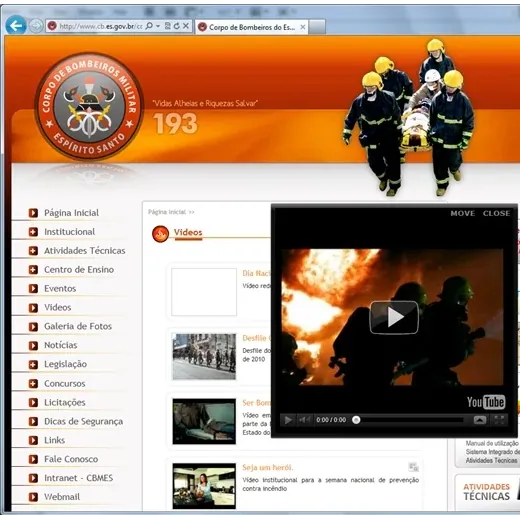
Task: Open the Página Inicial menu item
Action: [71, 213]
